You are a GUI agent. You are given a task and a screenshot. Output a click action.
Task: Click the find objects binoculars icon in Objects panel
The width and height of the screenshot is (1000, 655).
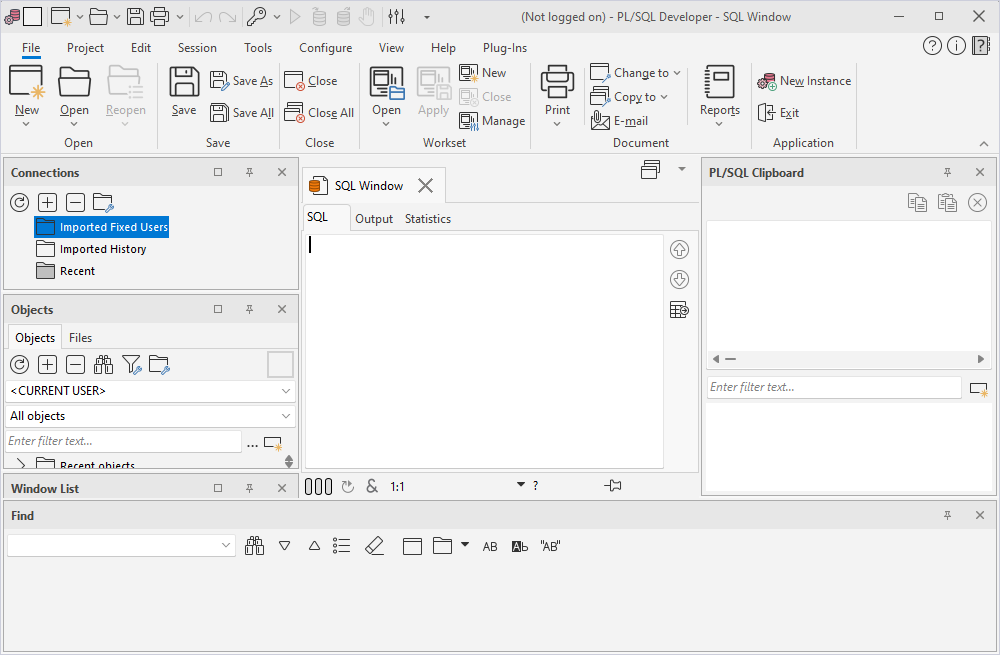[103, 365]
